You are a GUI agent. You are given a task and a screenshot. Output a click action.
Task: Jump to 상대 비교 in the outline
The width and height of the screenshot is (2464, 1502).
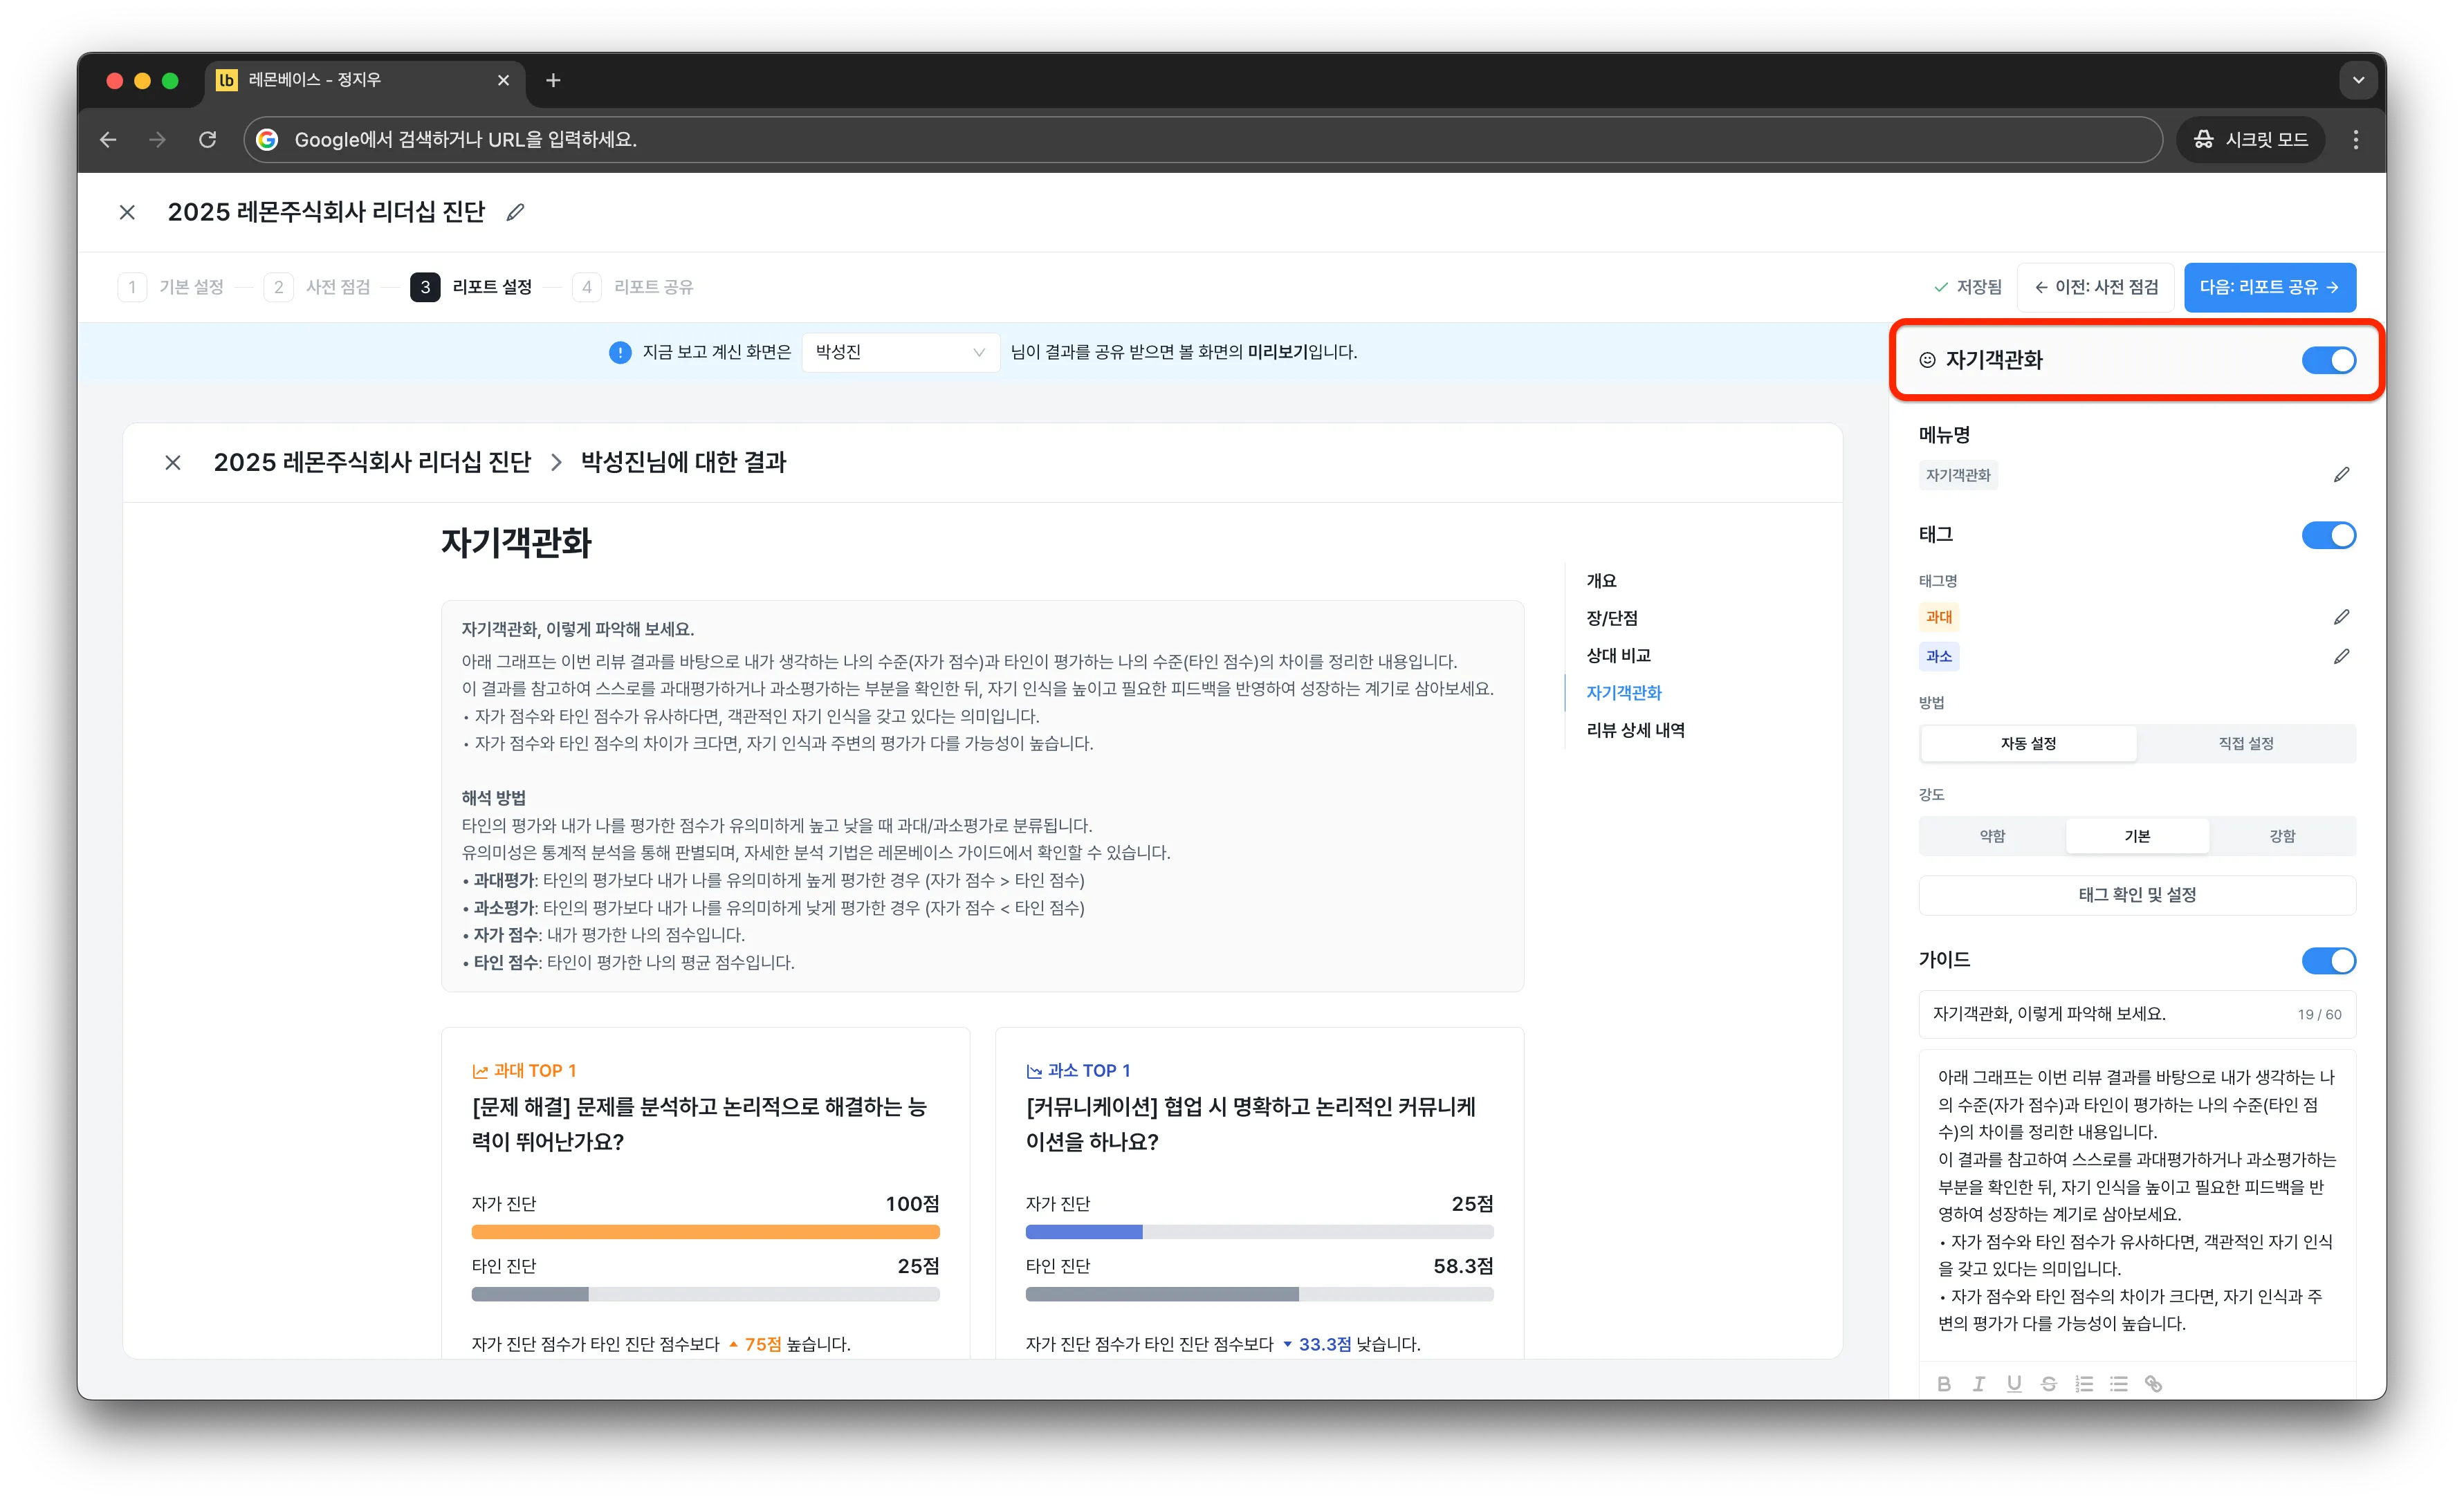coord(1617,655)
